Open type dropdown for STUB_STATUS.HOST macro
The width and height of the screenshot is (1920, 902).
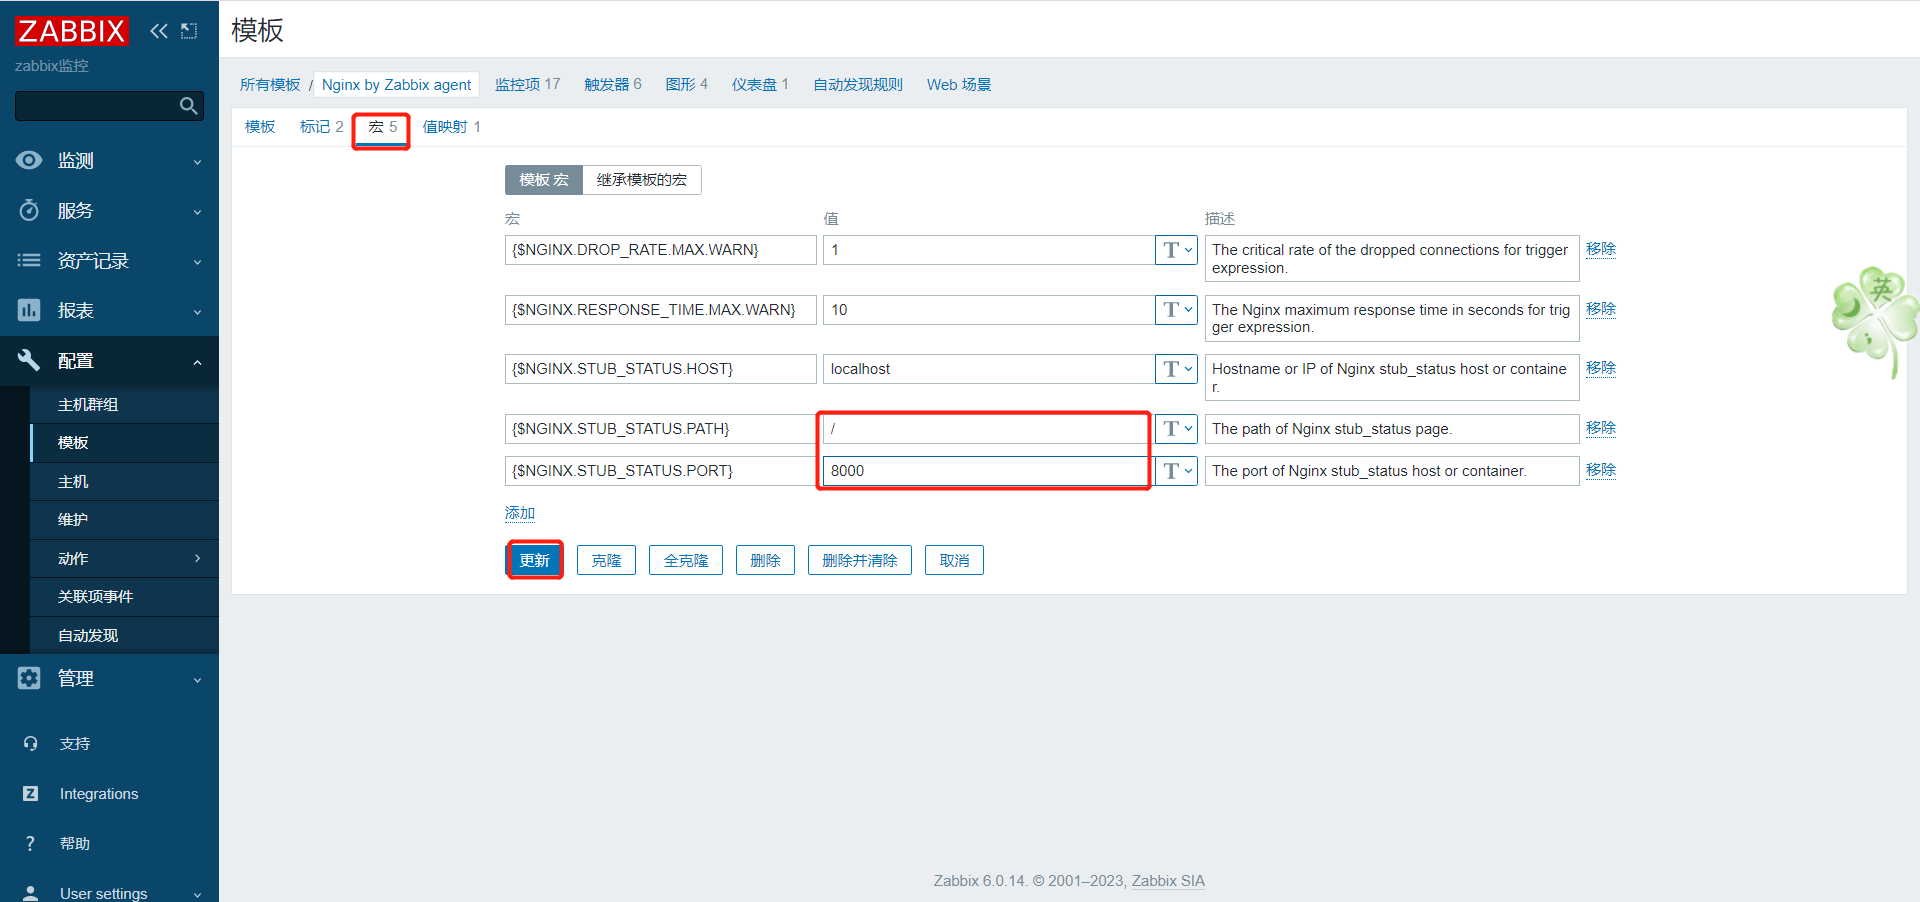click(1176, 369)
